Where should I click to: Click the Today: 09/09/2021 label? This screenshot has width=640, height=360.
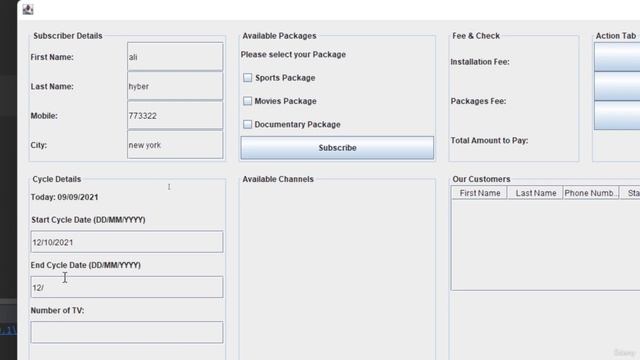point(64,197)
